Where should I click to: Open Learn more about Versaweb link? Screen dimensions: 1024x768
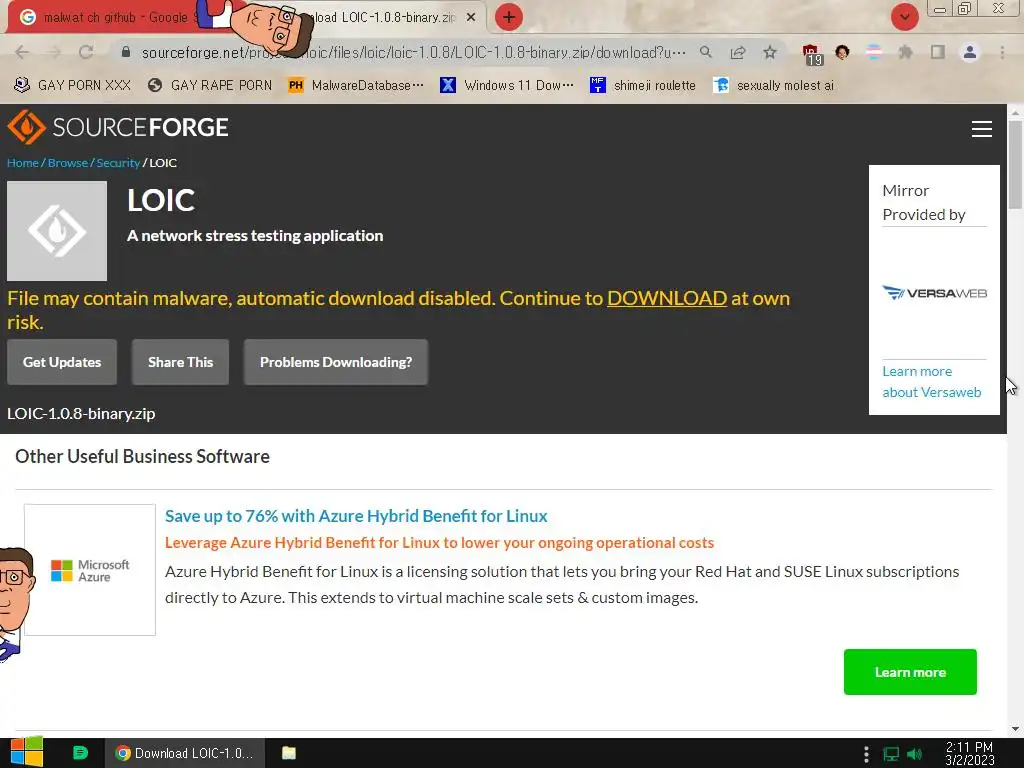931,381
